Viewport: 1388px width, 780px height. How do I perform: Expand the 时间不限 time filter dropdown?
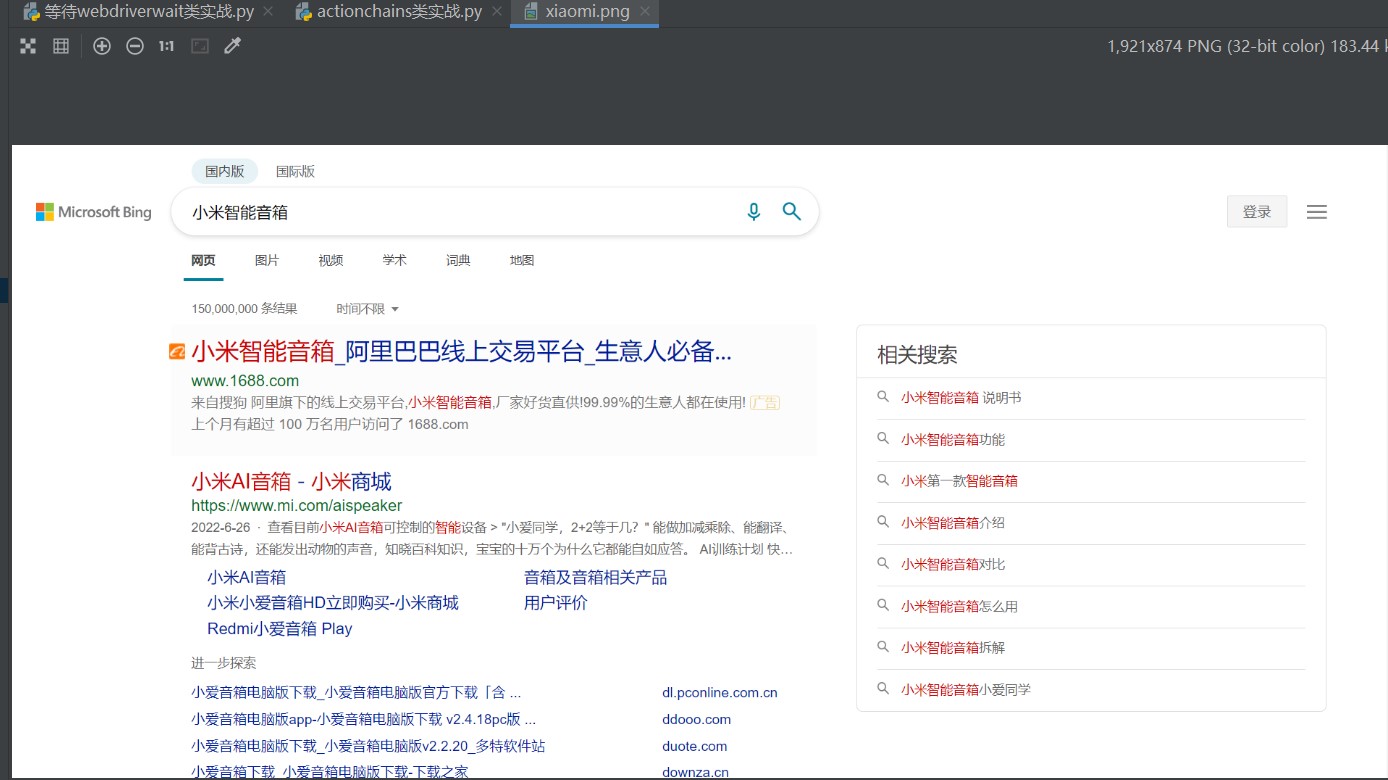tap(368, 309)
